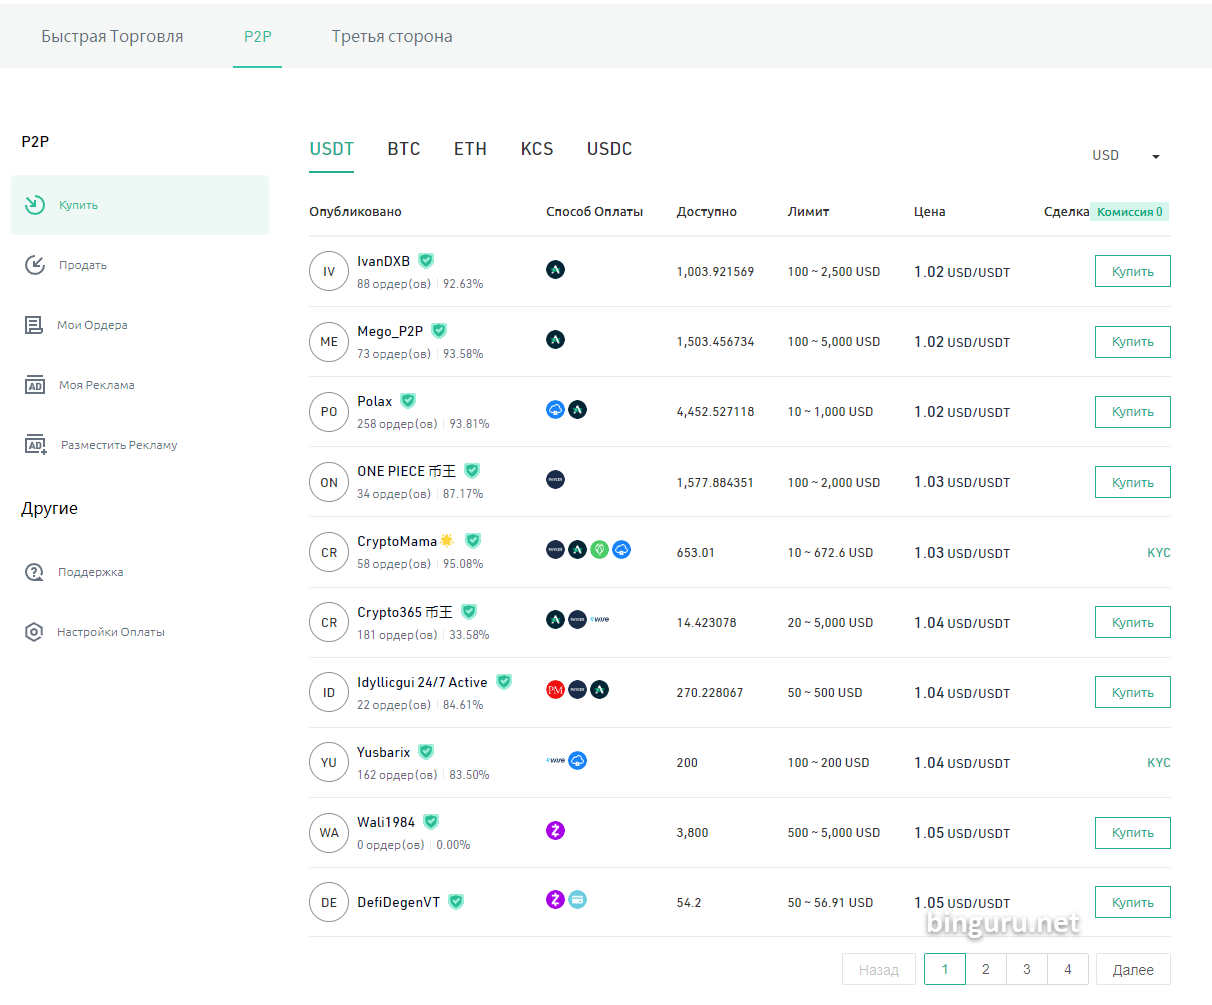Click the Моя Реклама ad icon
Screen dimensions: 1212x1005
[x=35, y=385]
